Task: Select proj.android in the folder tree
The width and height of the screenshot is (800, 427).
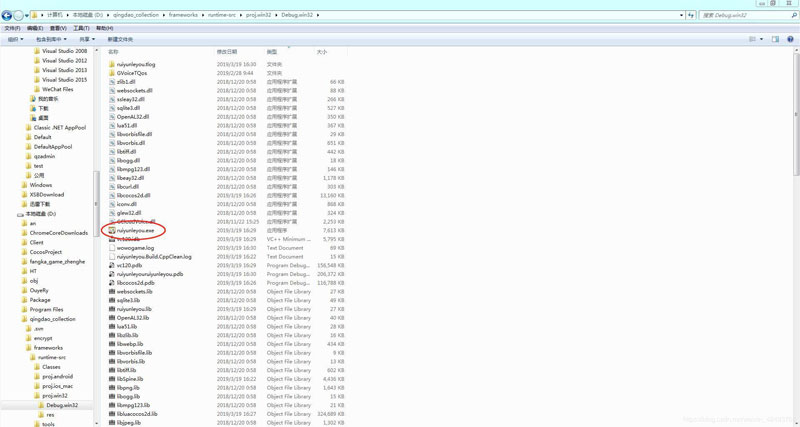Action: click(x=58, y=376)
